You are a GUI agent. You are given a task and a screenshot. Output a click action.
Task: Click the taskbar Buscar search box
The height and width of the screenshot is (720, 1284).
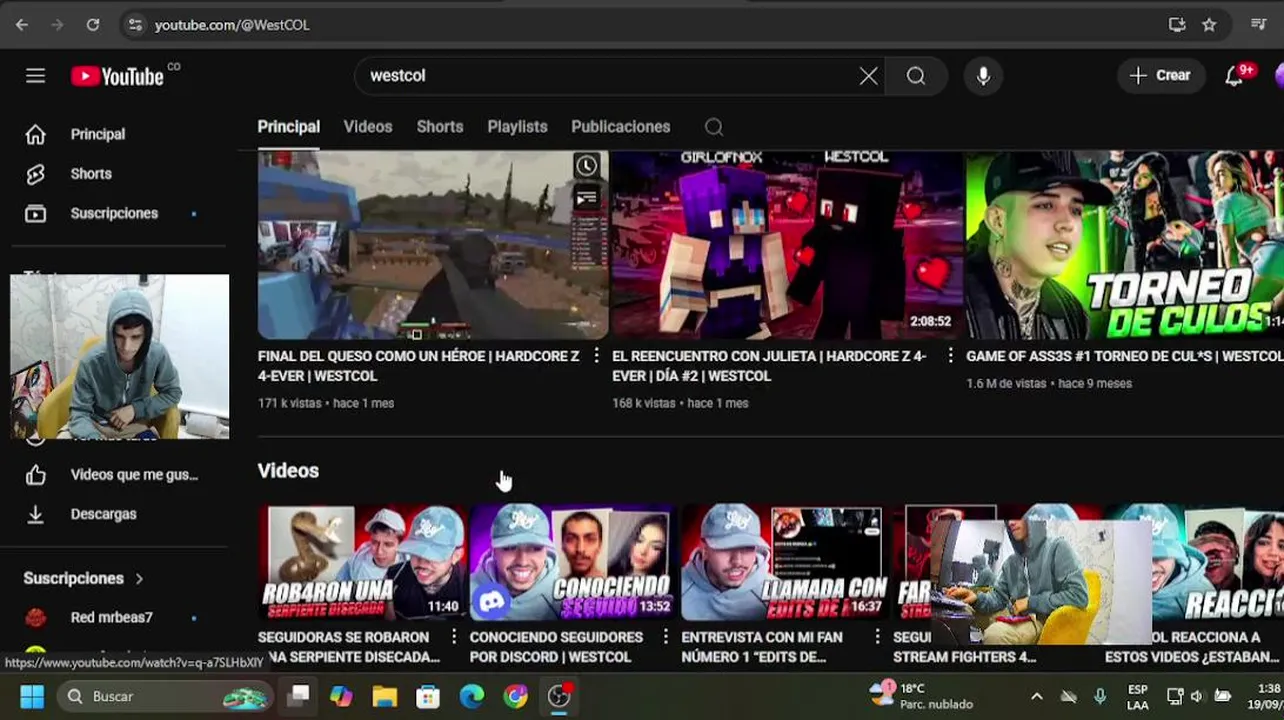(165, 696)
